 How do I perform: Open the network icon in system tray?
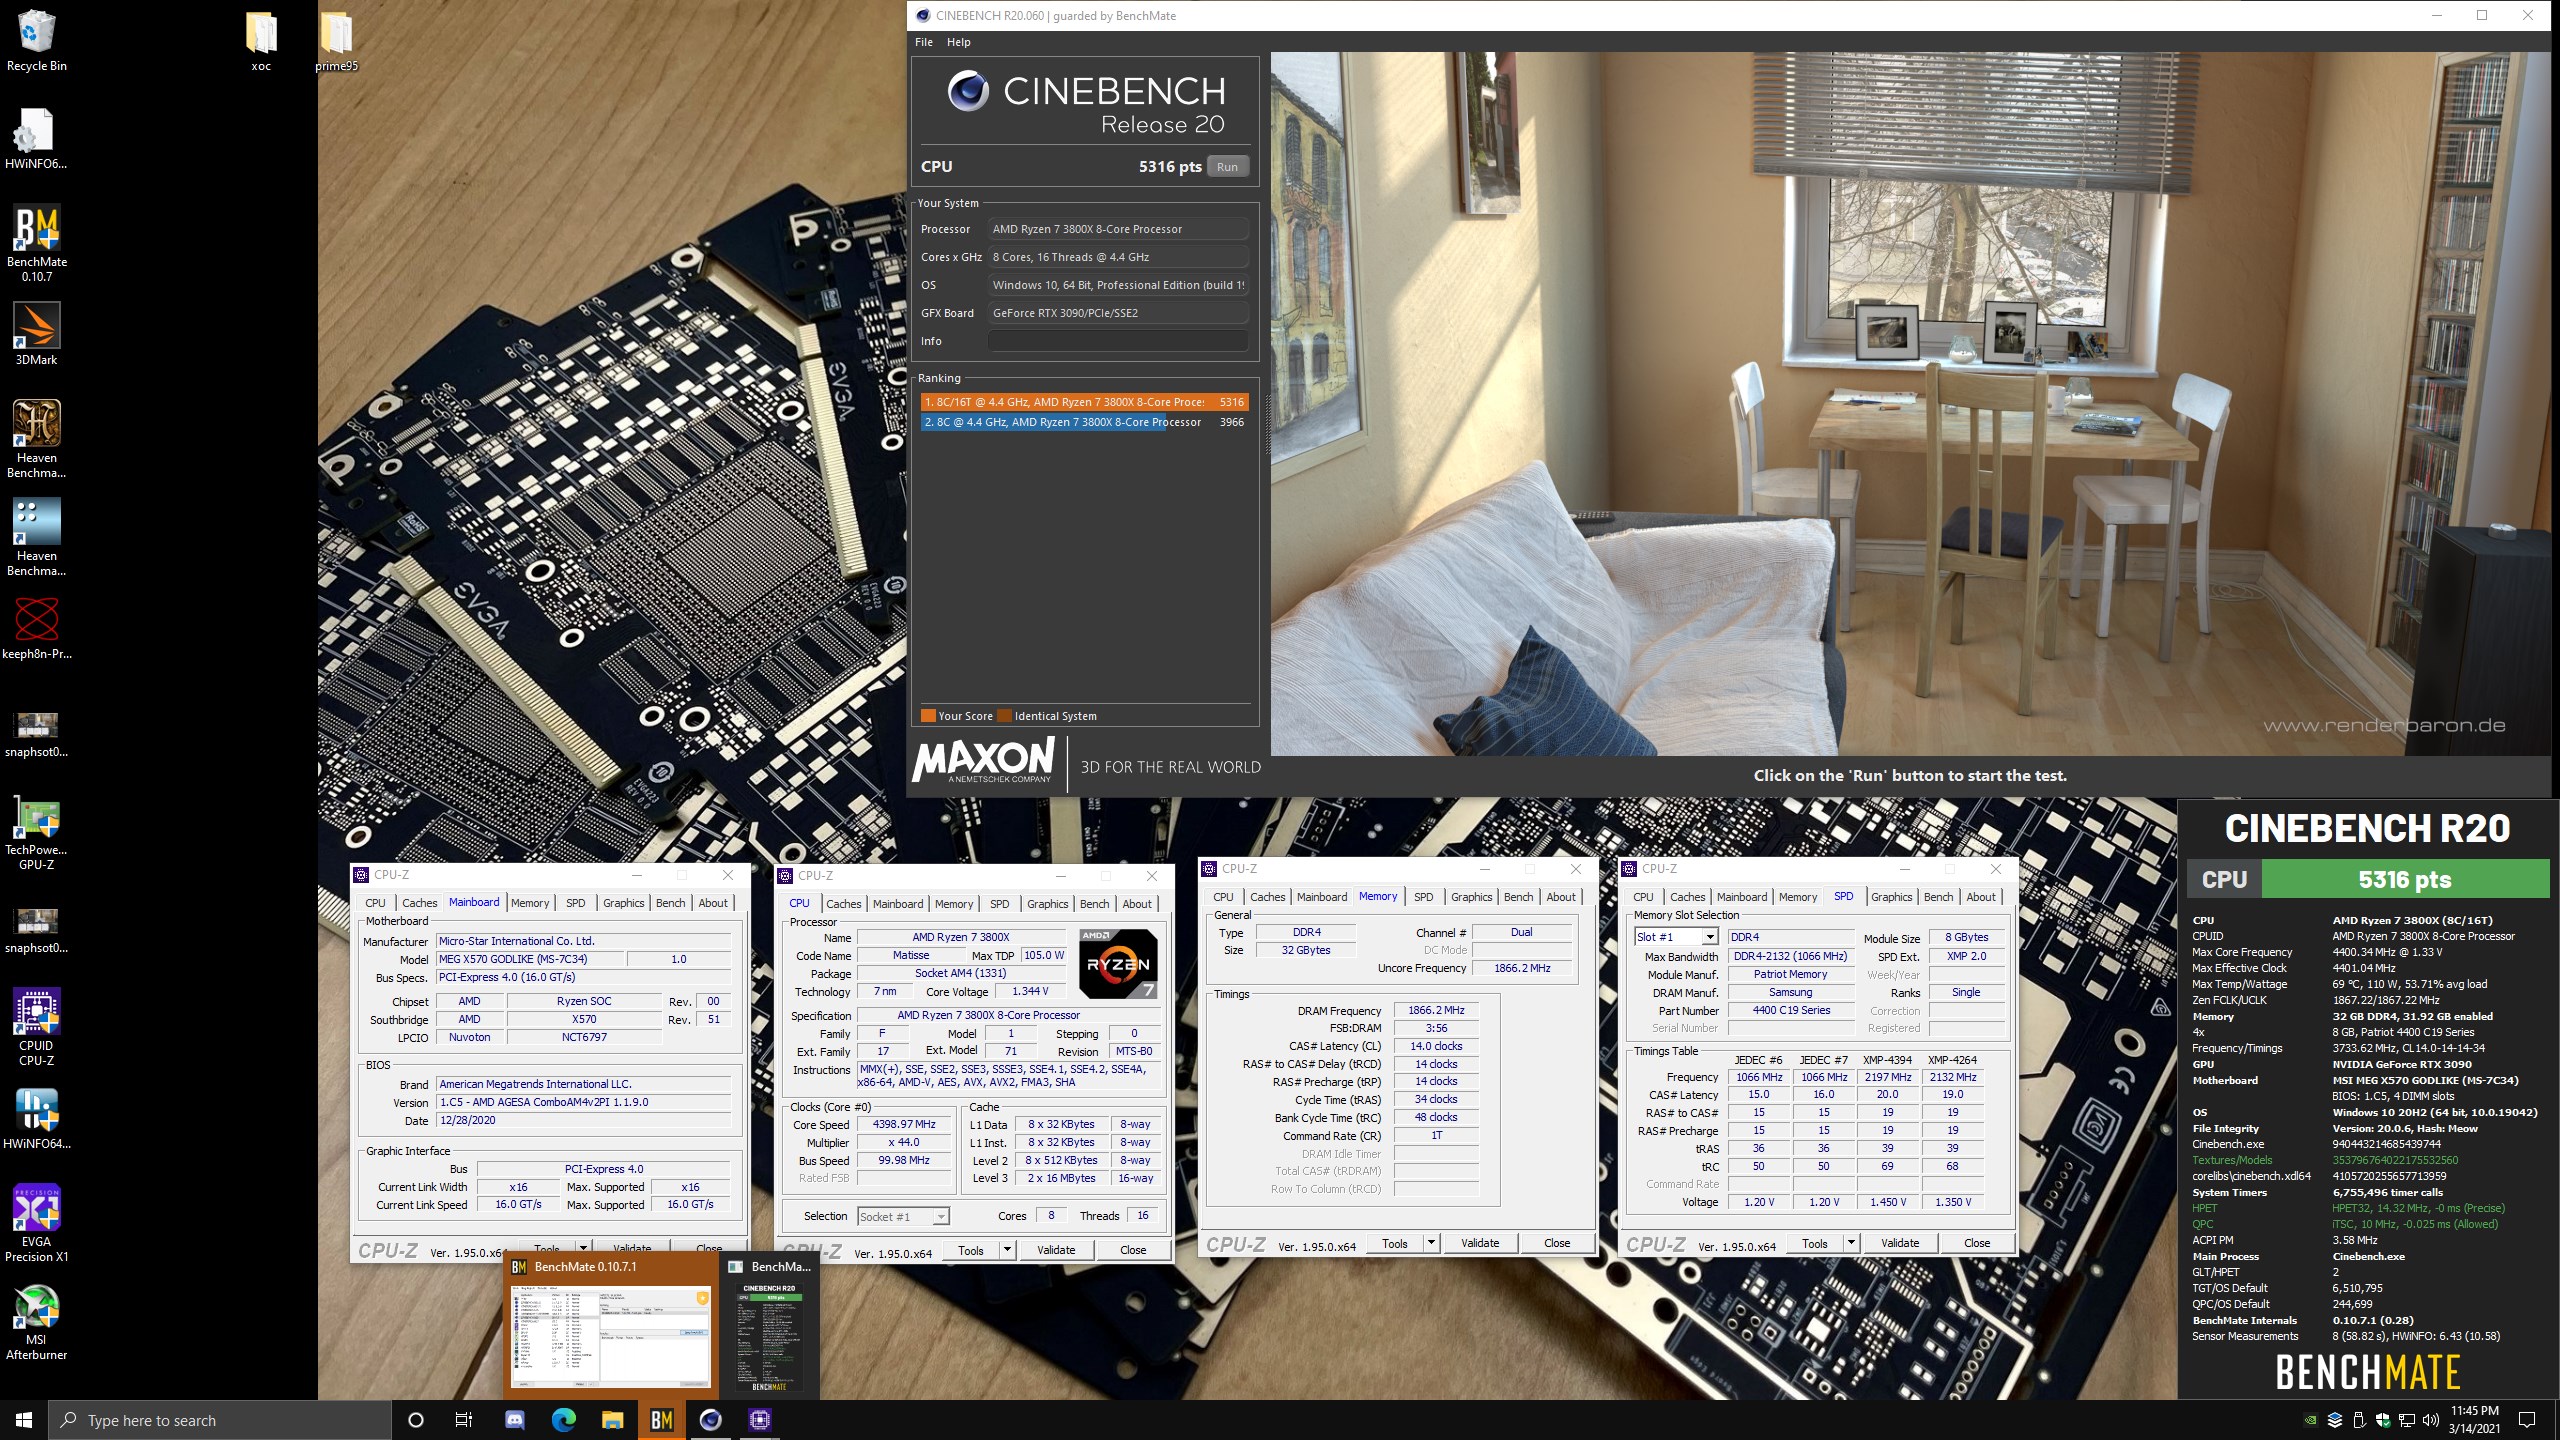(x=2407, y=1420)
